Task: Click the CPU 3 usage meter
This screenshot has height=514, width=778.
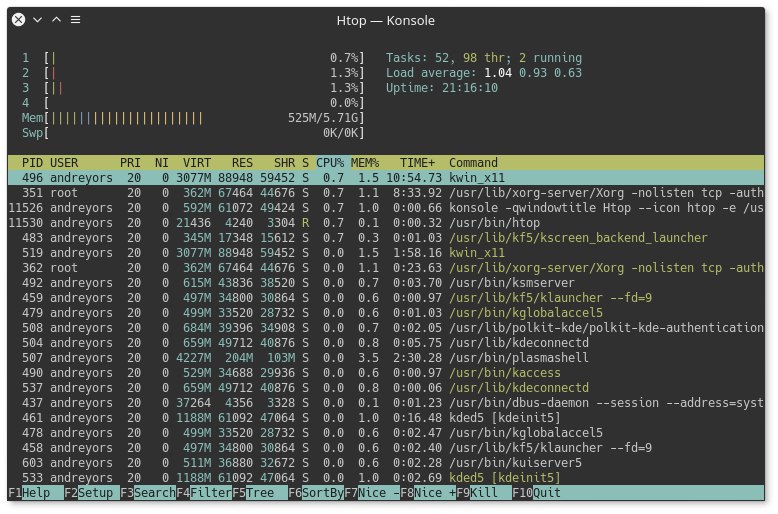Action: pyautogui.click(x=193, y=88)
